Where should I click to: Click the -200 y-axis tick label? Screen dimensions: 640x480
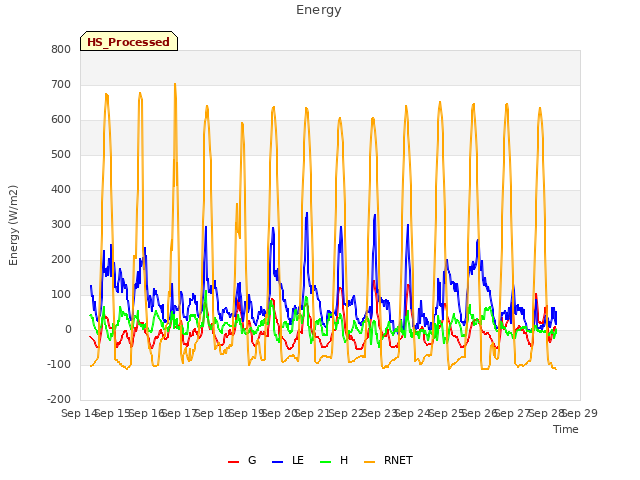click(x=59, y=400)
